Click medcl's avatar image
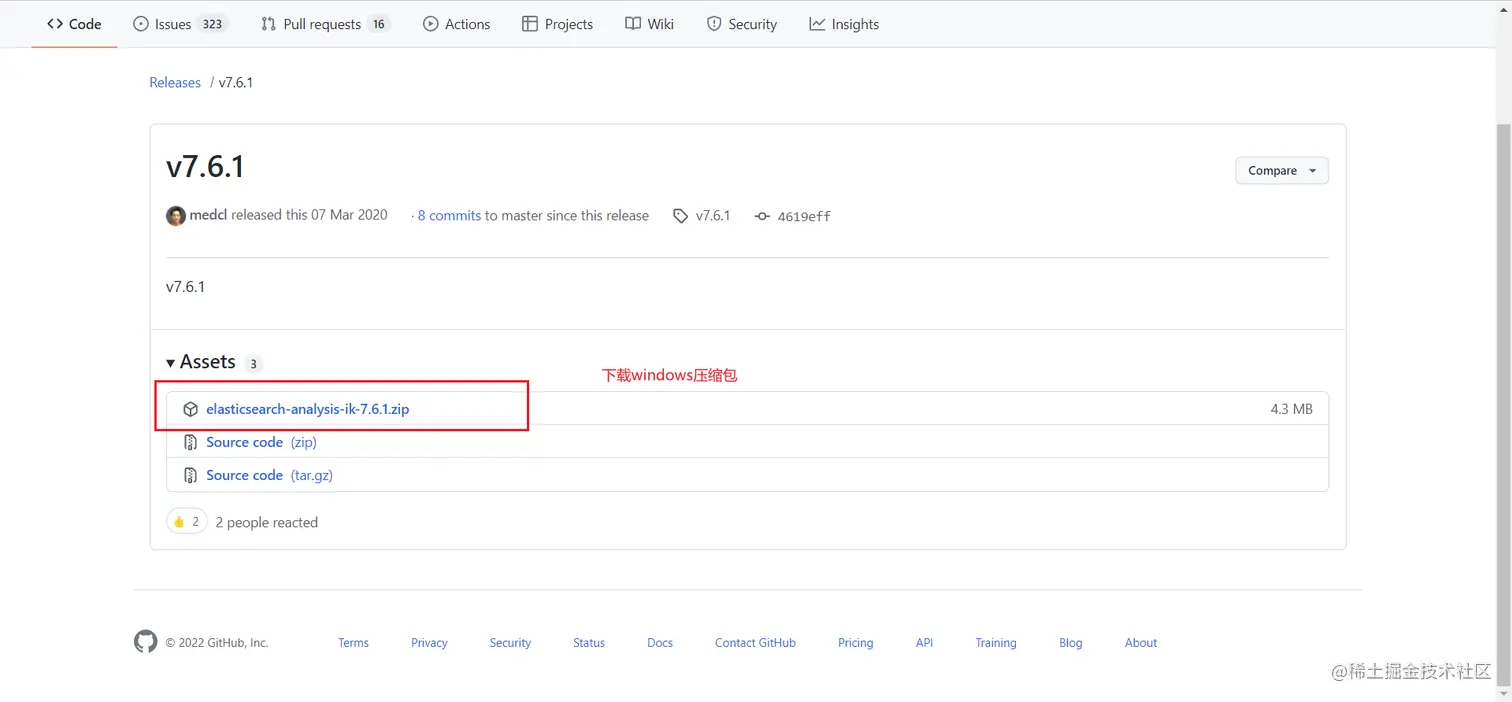The height and width of the screenshot is (702, 1512). click(x=176, y=216)
